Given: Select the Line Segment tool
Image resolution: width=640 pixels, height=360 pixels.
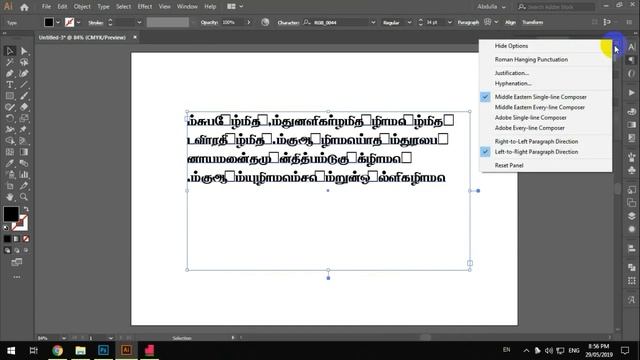Looking at the screenshot, I should [x=24, y=85].
